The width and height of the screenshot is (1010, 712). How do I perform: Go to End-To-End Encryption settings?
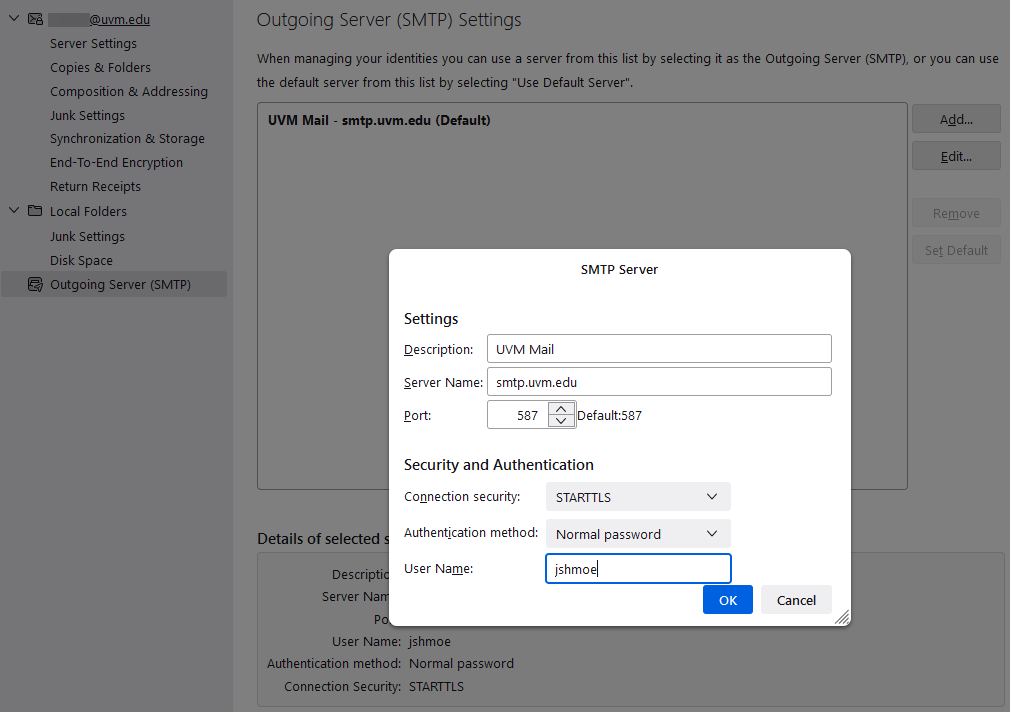[116, 163]
